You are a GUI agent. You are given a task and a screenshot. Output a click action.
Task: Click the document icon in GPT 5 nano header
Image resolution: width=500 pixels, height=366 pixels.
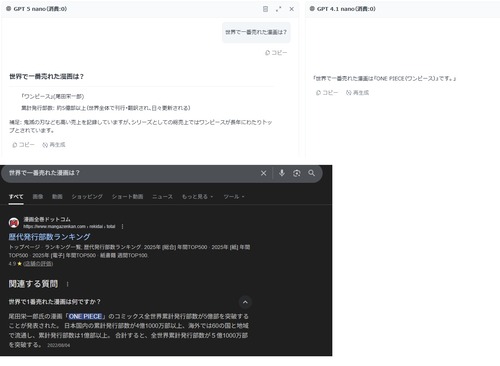point(265,9)
